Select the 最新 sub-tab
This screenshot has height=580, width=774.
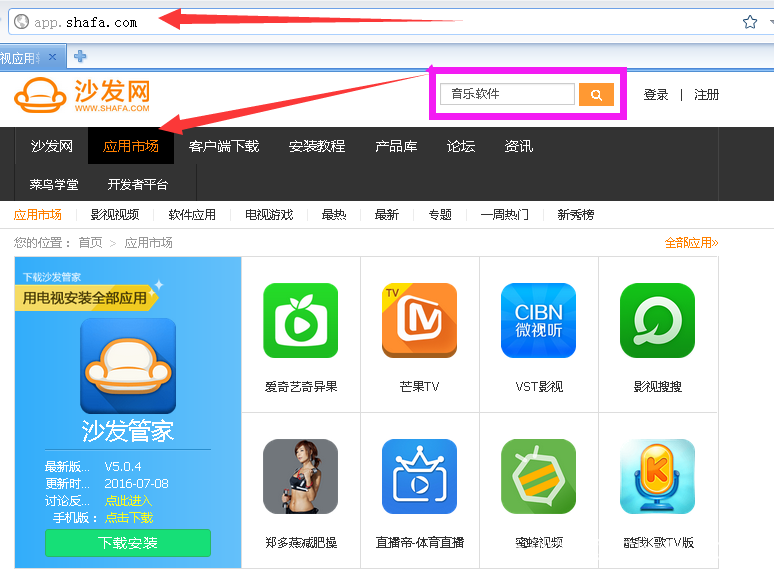click(387, 215)
